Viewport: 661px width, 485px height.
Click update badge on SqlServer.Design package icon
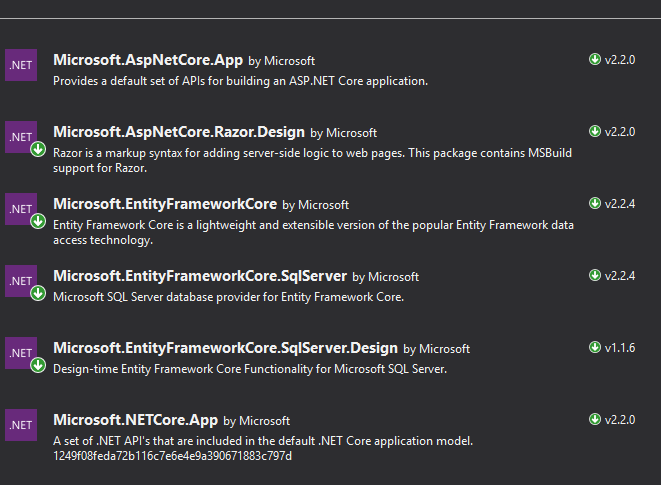point(38,365)
